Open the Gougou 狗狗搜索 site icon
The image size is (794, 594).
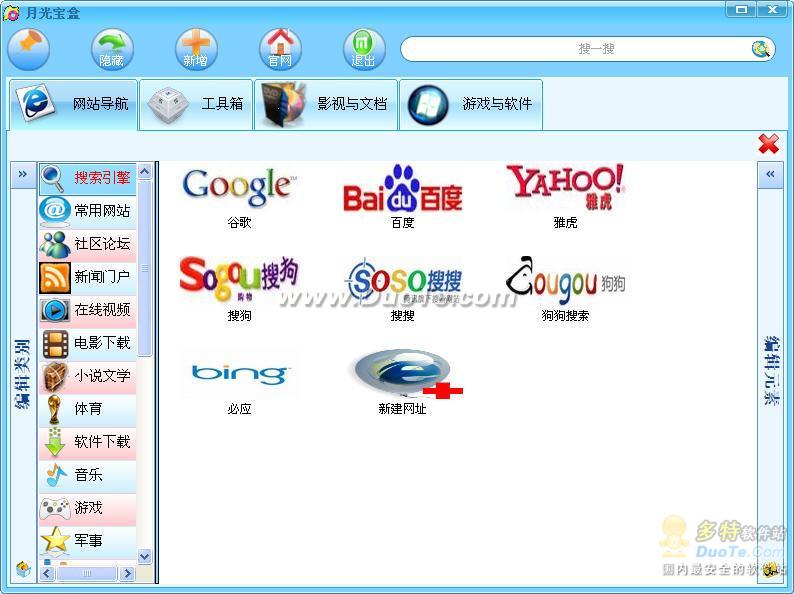click(x=566, y=281)
